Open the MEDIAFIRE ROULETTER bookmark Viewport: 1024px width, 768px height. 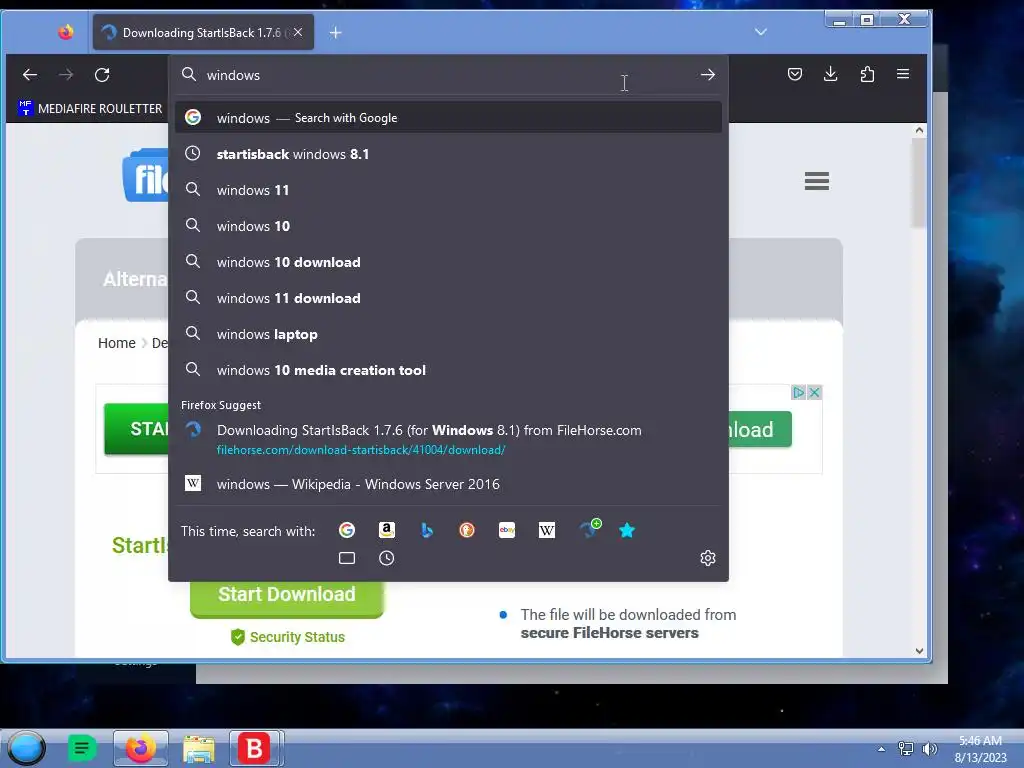click(x=90, y=108)
